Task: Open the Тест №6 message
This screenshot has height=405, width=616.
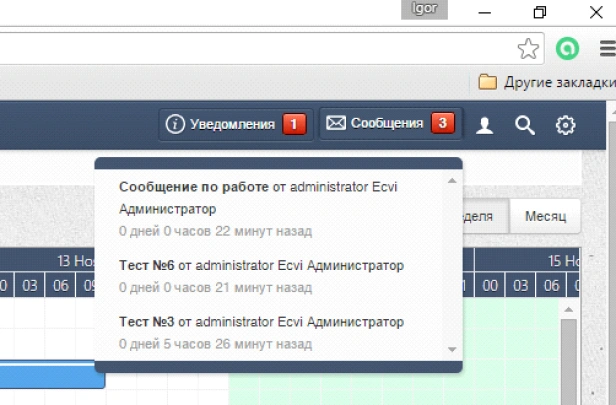Action: tap(147, 266)
